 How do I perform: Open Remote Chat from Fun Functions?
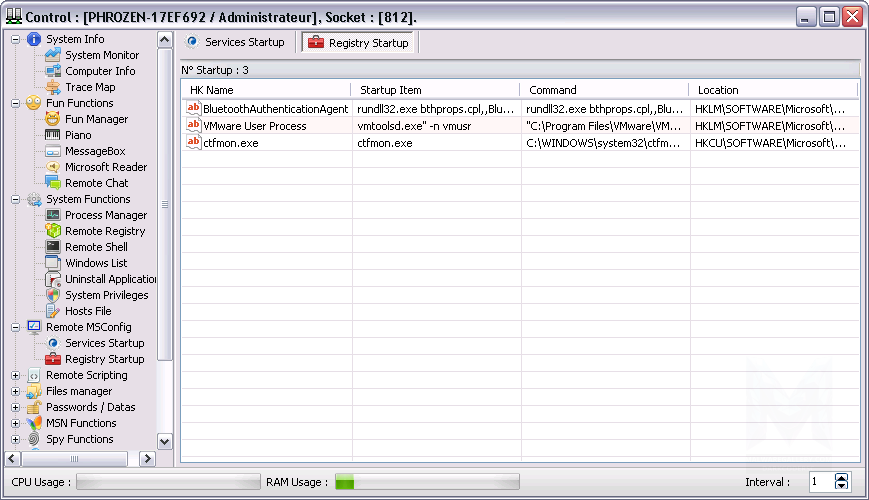coord(96,183)
